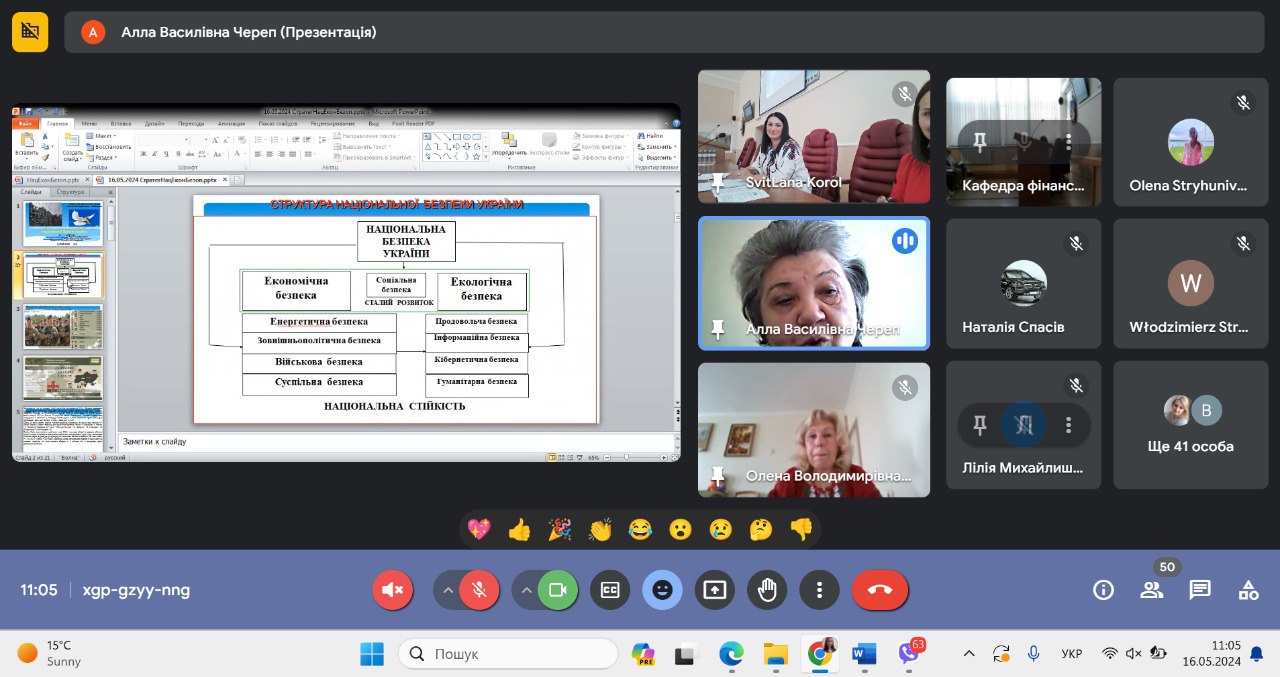Show the participants list icon
This screenshot has height=677, width=1280.
[1151, 590]
